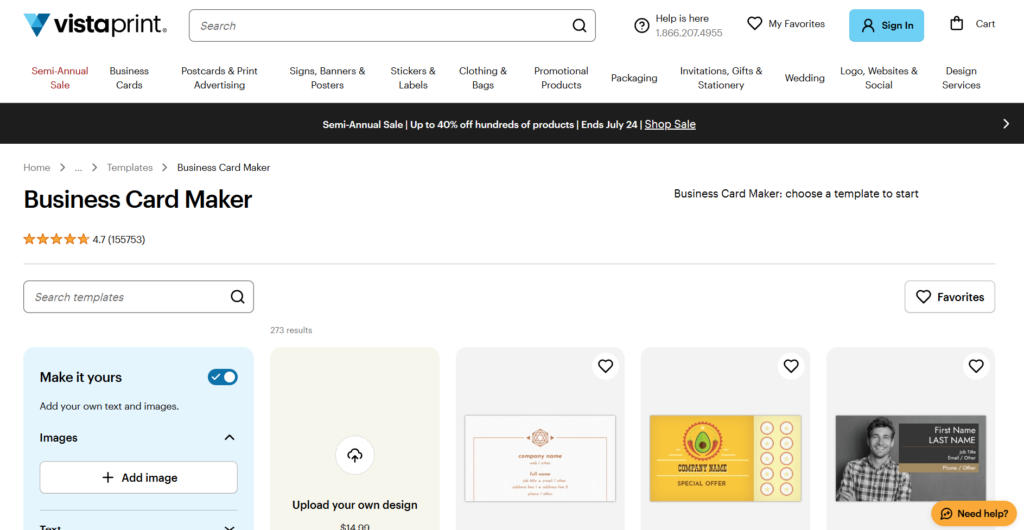Open Packaging menu
The width and height of the screenshot is (1024, 530).
click(x=634, y=78)
